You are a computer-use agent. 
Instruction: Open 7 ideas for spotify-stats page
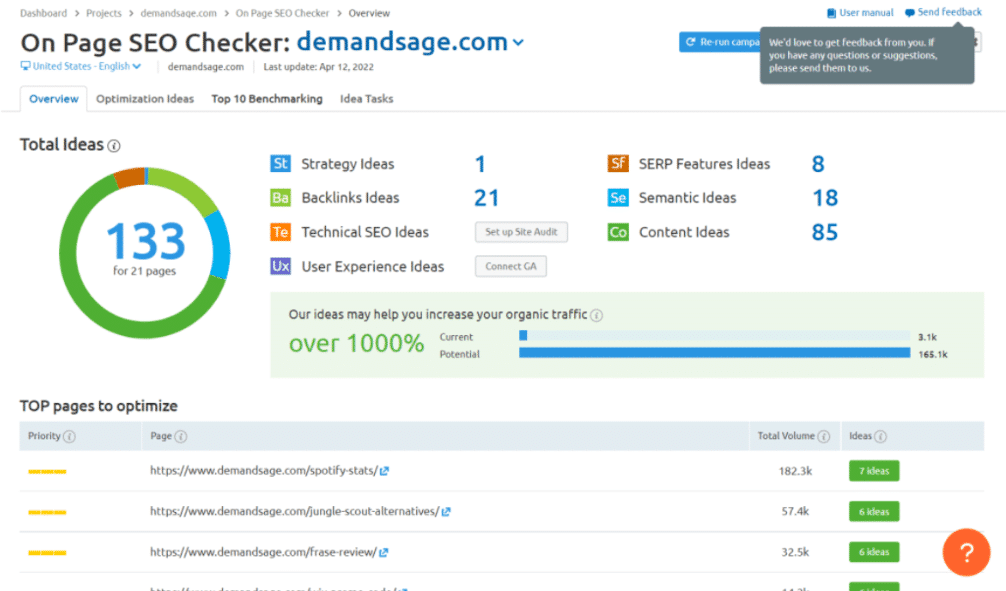pyautogui.click(x=874, y=471)
